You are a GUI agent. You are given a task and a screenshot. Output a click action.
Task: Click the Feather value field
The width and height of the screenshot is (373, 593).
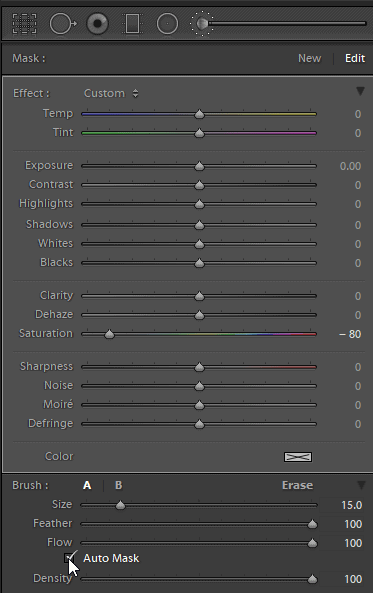pyautogui.click(x=353, y=524)
